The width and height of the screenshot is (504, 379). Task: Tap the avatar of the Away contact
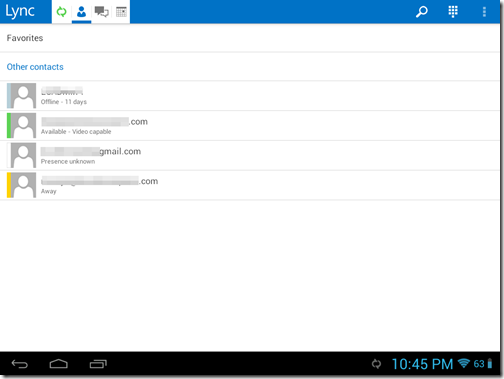(x=22, y=185)
